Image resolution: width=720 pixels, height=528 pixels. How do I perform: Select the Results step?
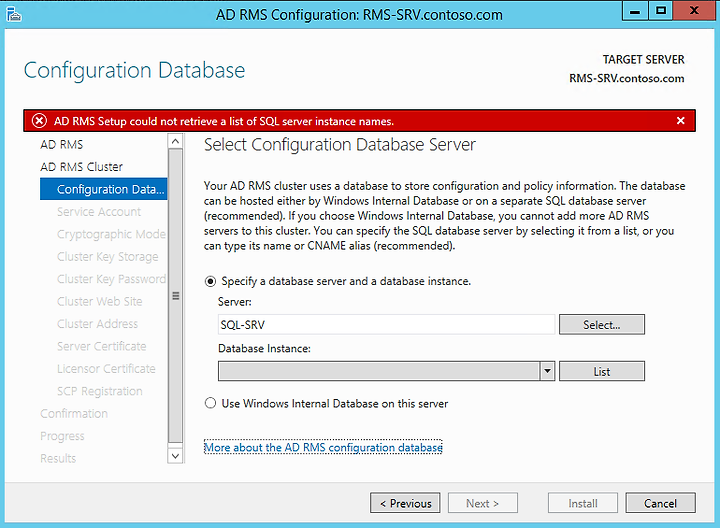tap(58, 458)
